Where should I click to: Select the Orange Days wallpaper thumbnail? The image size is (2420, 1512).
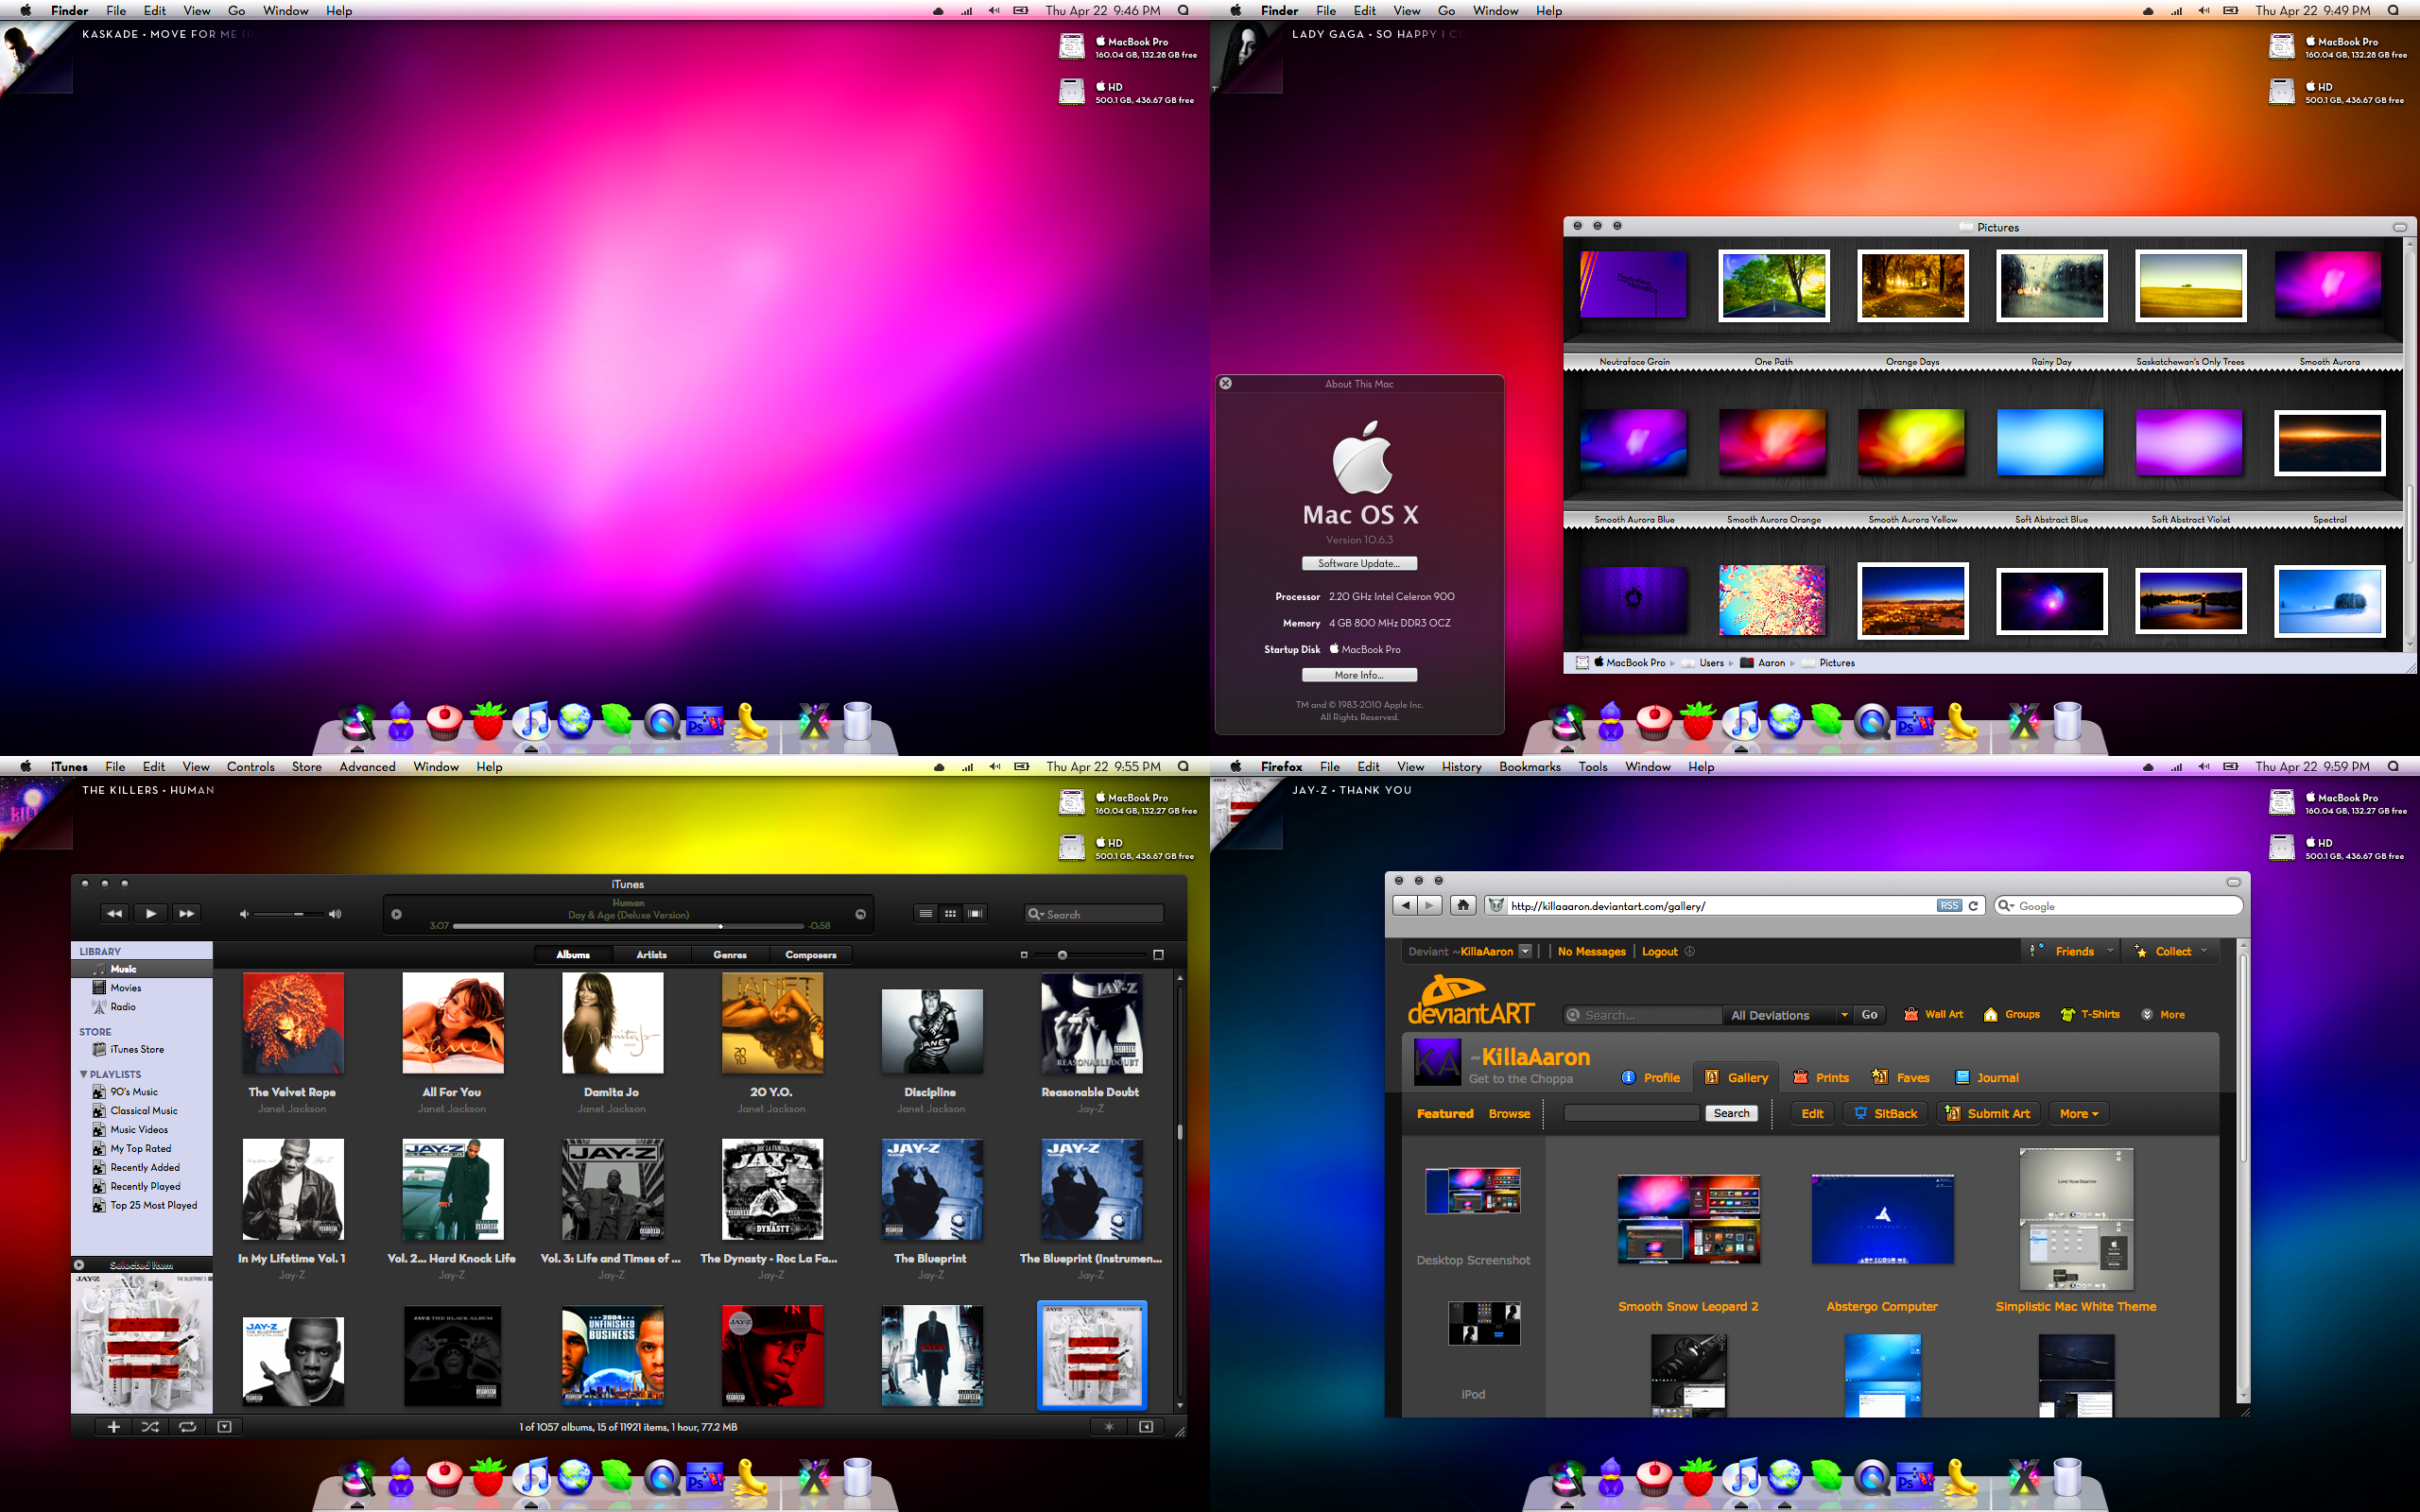click(1912, 285)
